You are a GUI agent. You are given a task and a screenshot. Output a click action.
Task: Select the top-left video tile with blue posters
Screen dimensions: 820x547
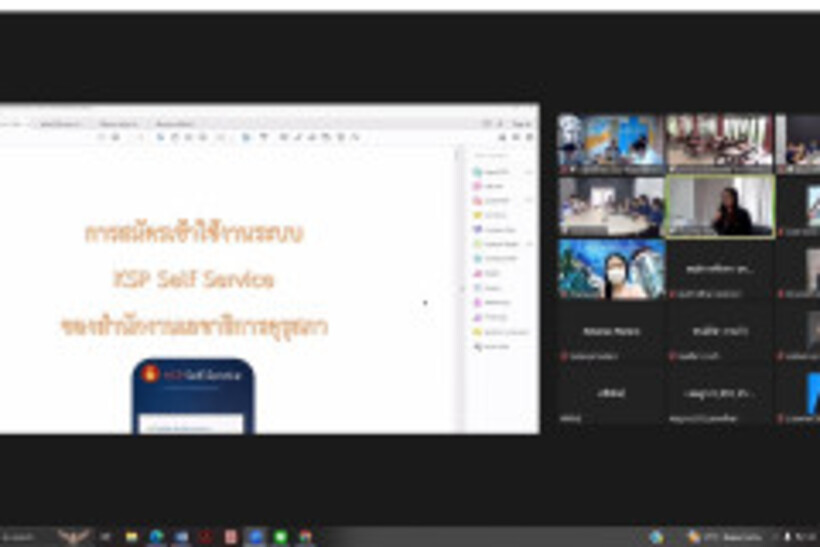(x=611, y=144)
